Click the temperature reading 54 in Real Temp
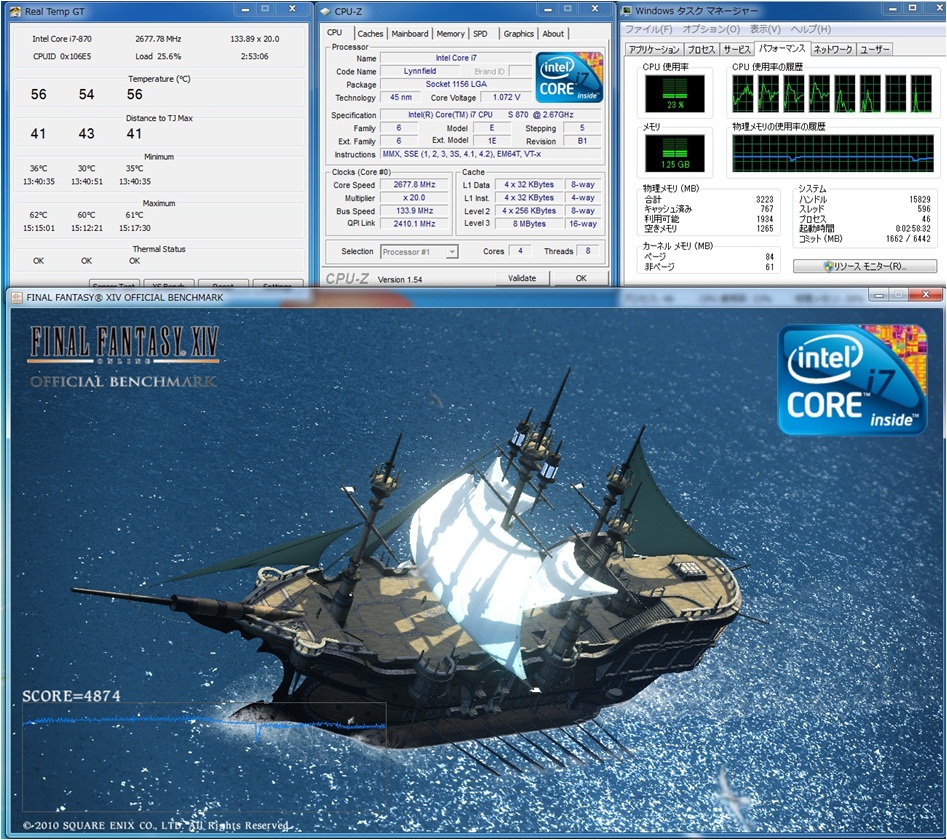This screenshot has height=840, width=947. point(86,94)
